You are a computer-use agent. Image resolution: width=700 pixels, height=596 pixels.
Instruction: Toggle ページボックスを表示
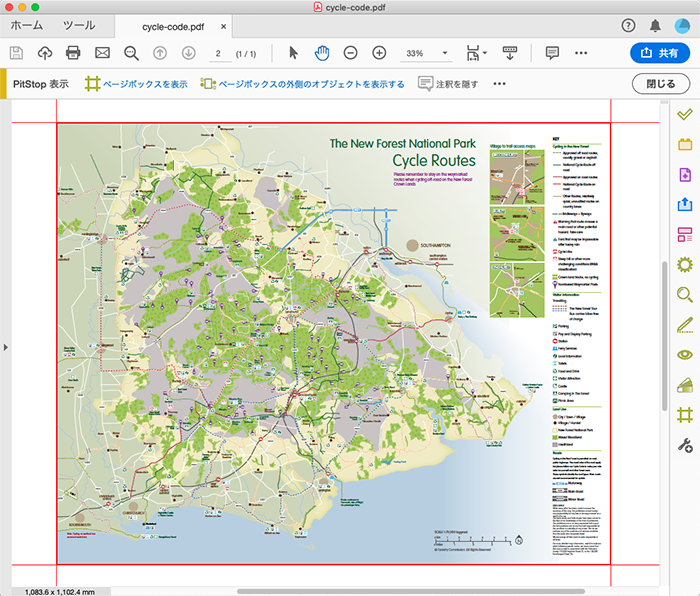pos(136,84)
